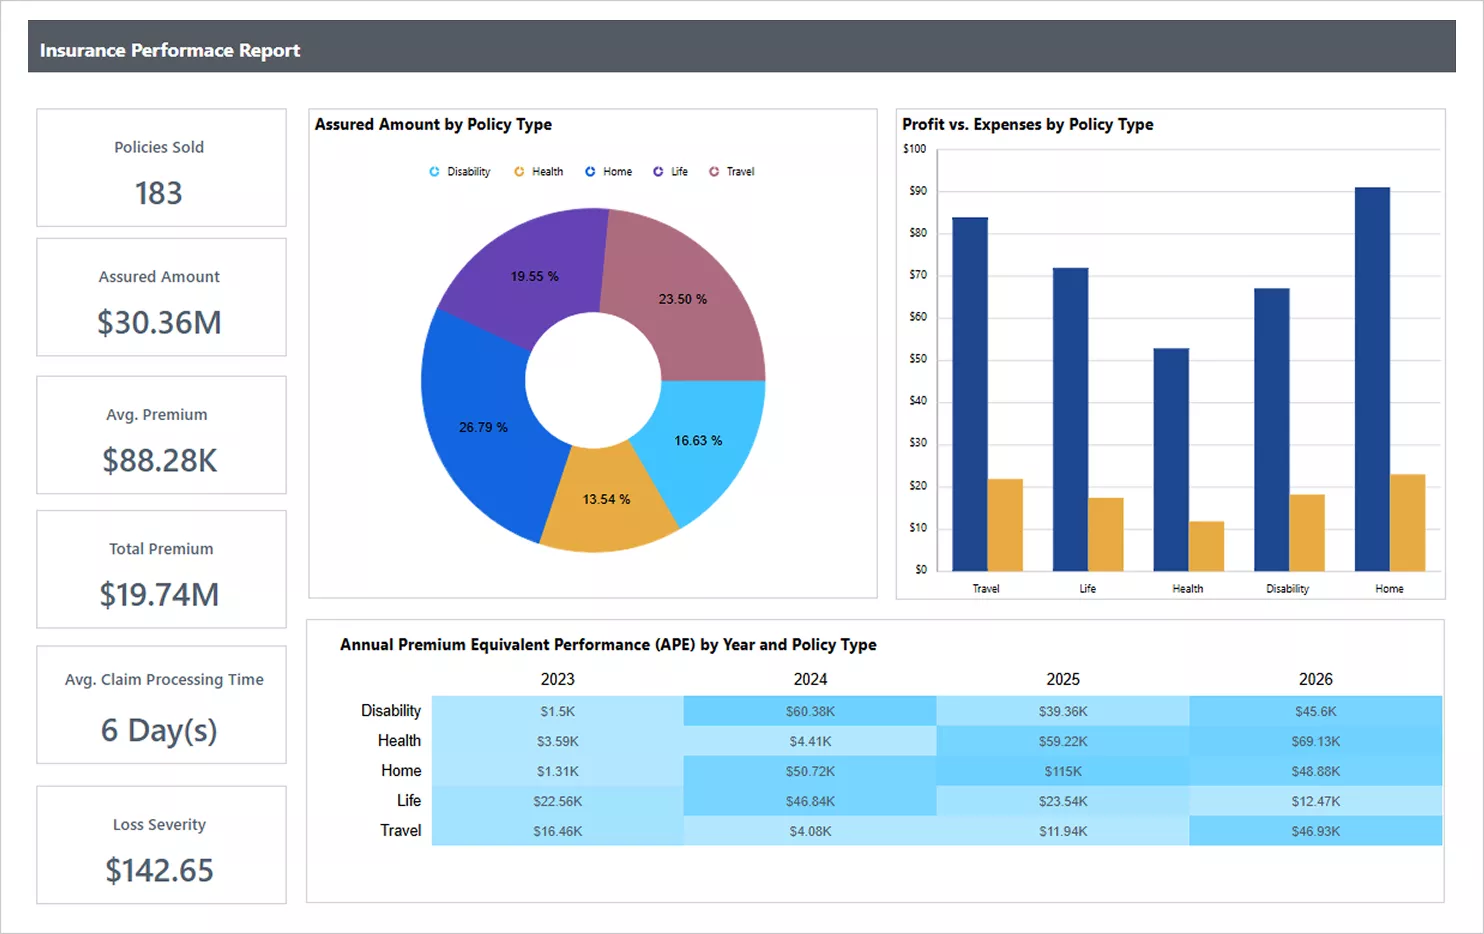1484x934 pixels.
Task: Open the Avg. Premium $88.28K card
Action: 161,435
